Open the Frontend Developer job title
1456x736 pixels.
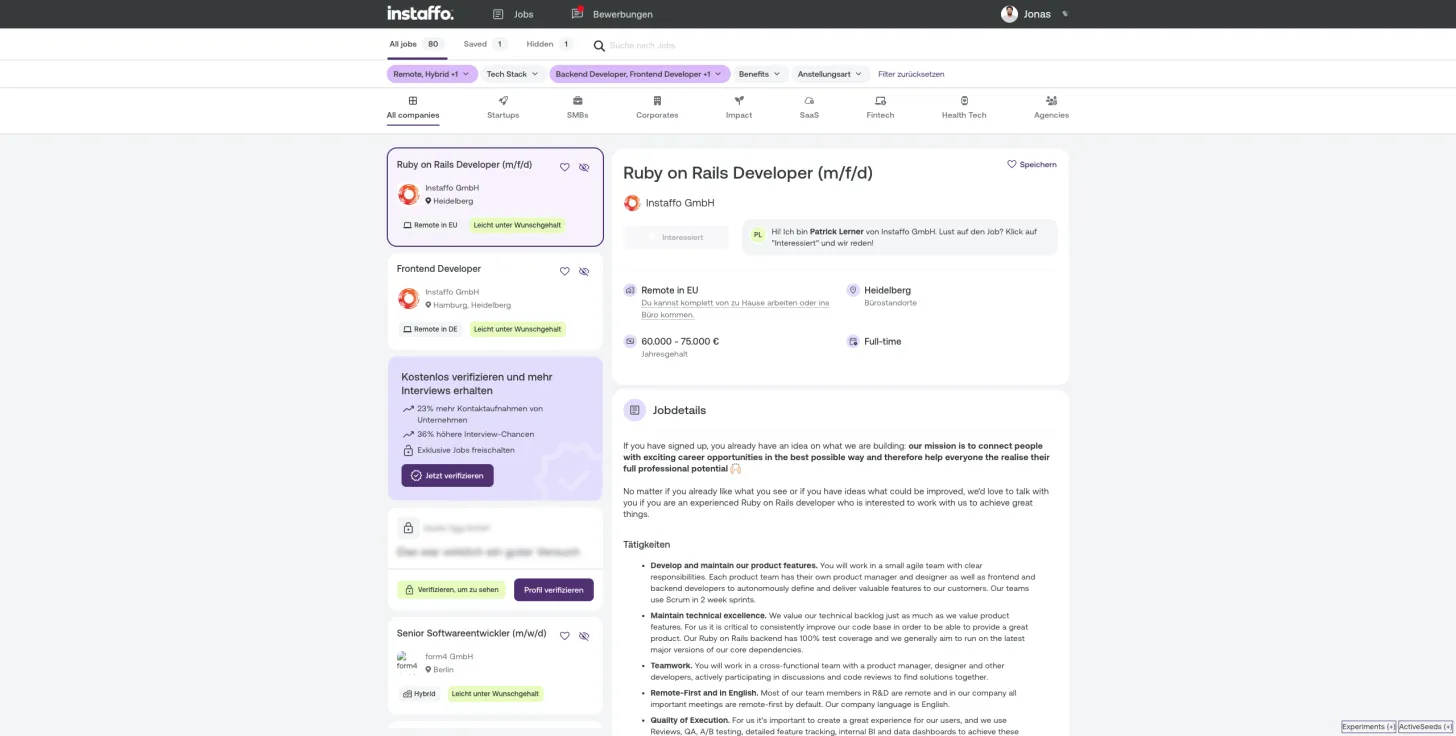coord(439,269)
